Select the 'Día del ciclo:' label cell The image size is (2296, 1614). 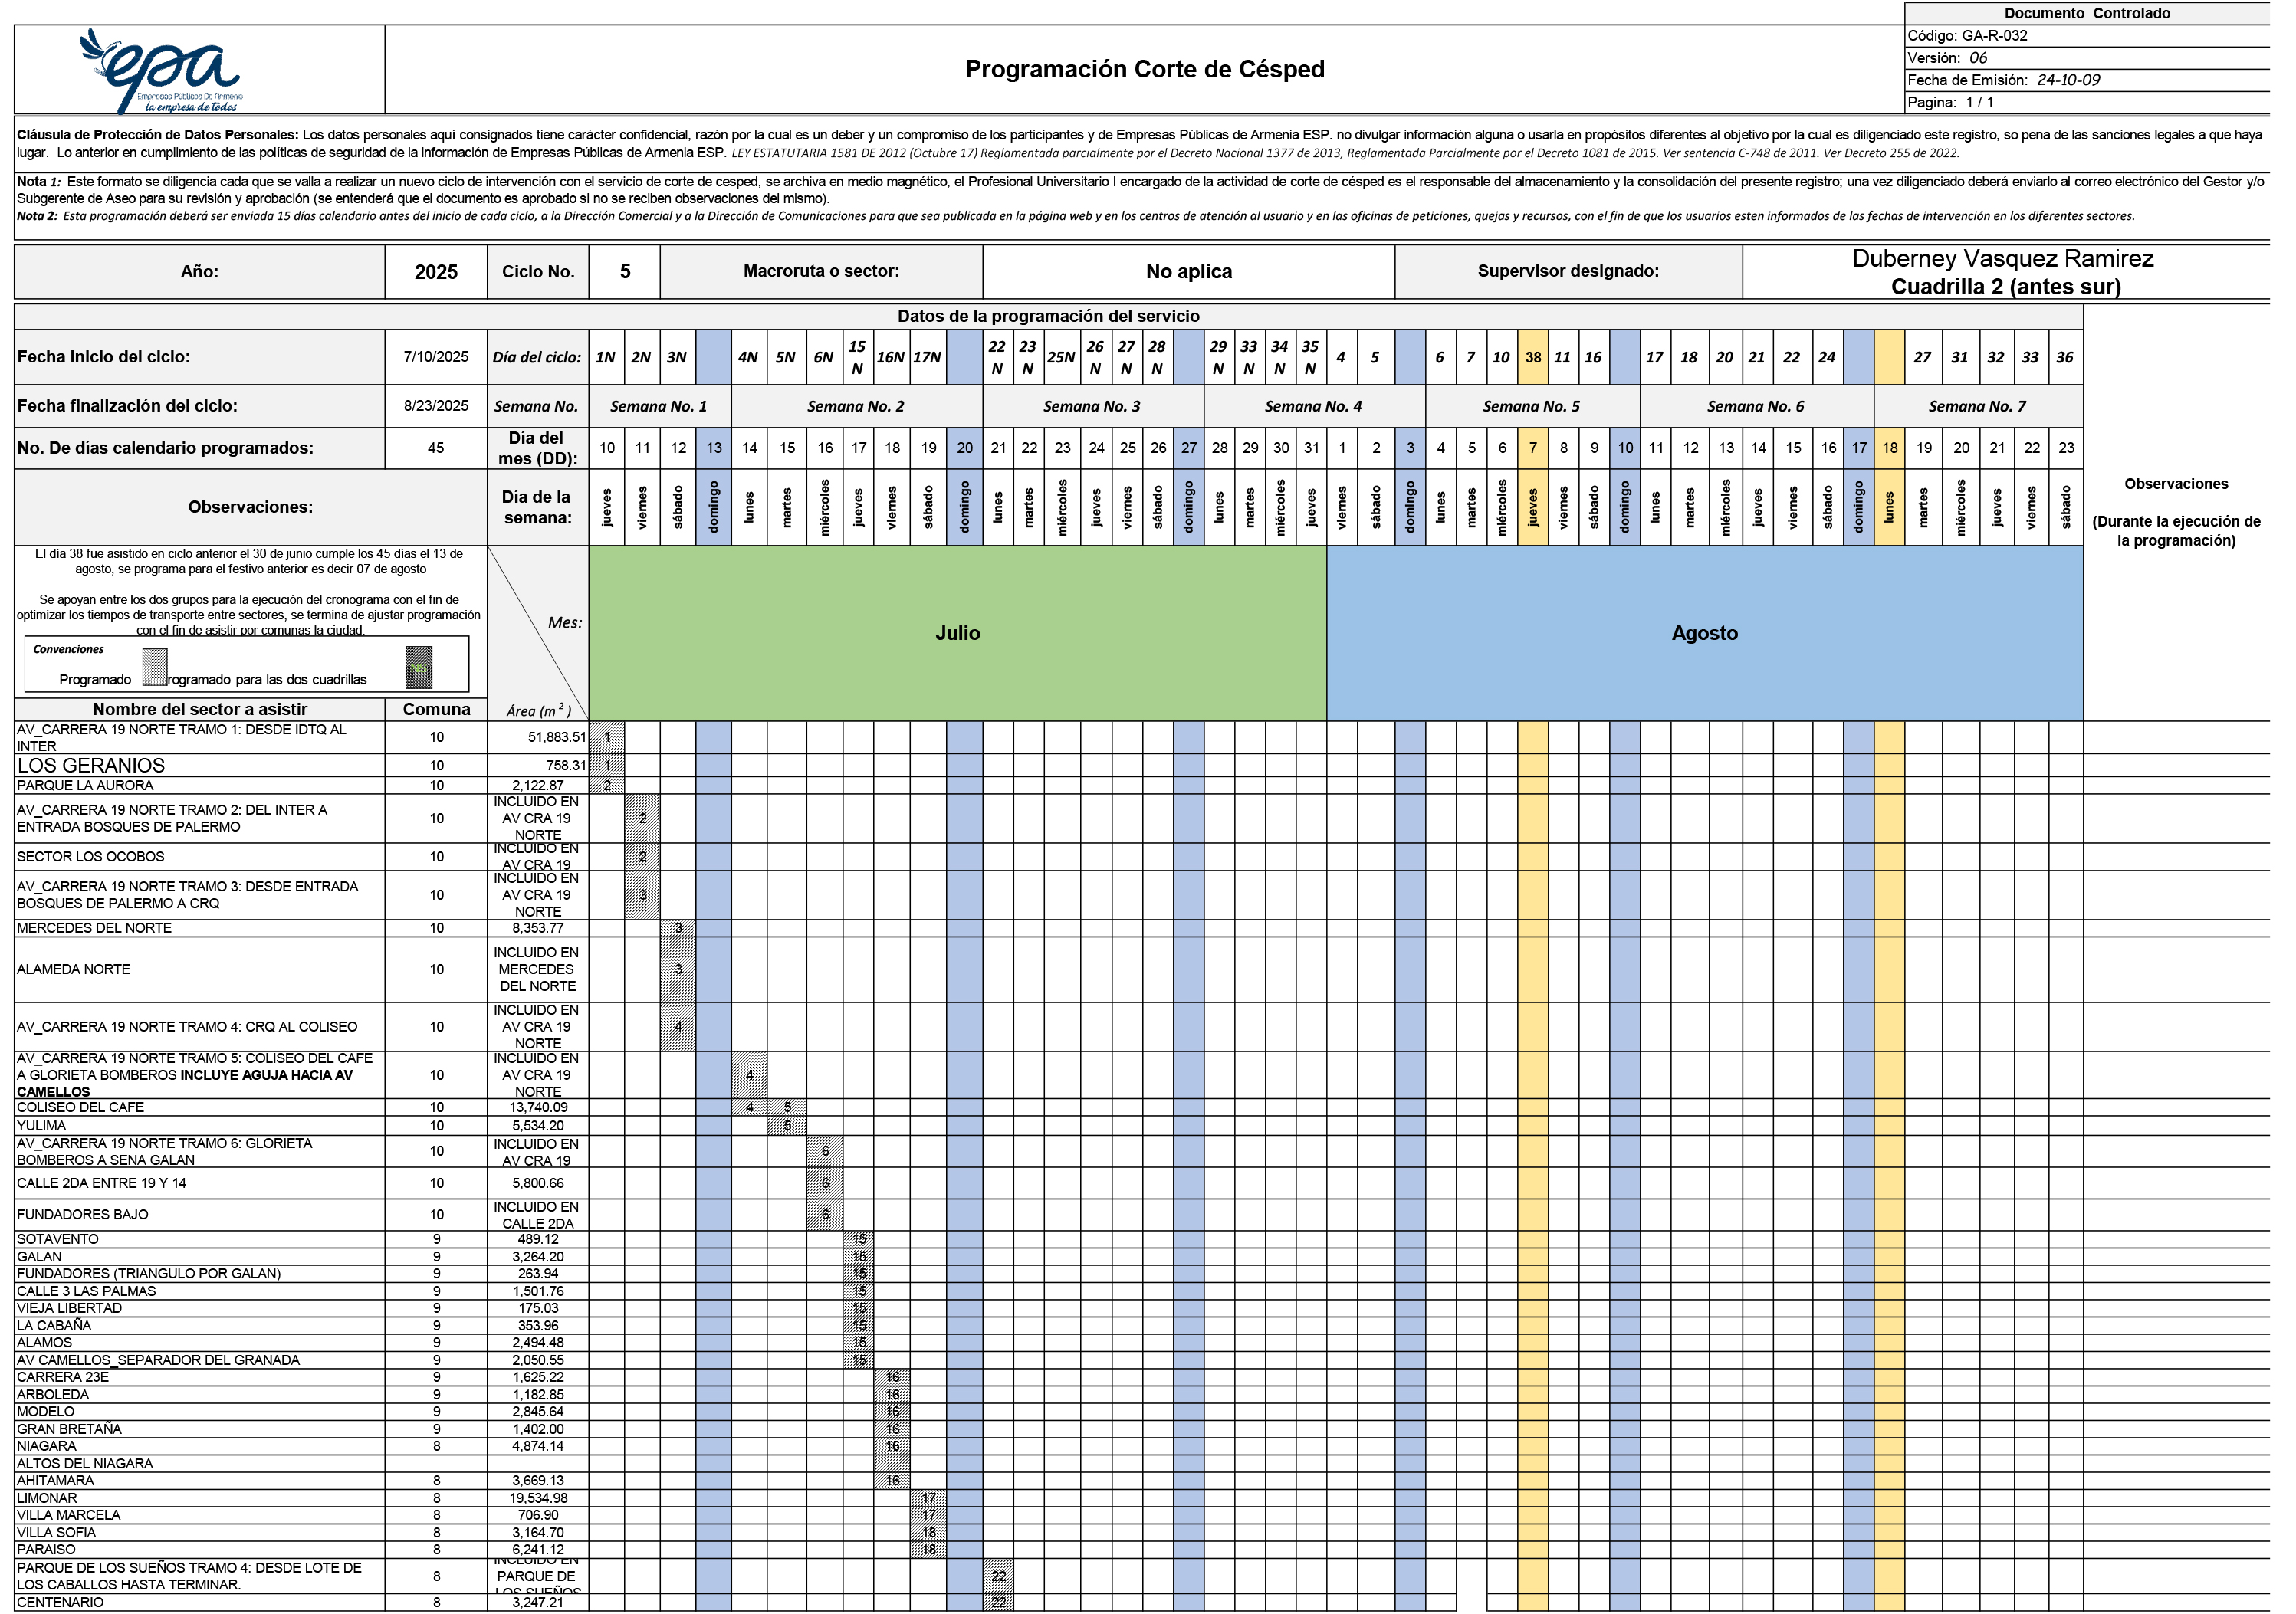(x=538, y=357)
